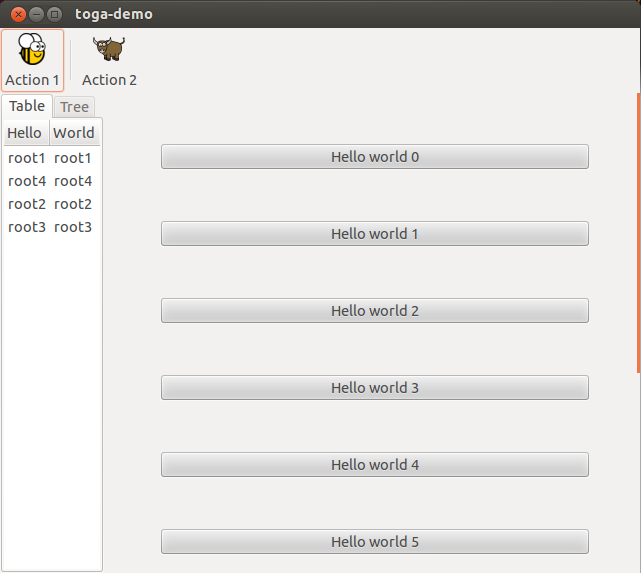Image resolution: width=641 pixels, height=573 pixels.
Task: Minimize the toga-demo window
Action: point(36,14)
